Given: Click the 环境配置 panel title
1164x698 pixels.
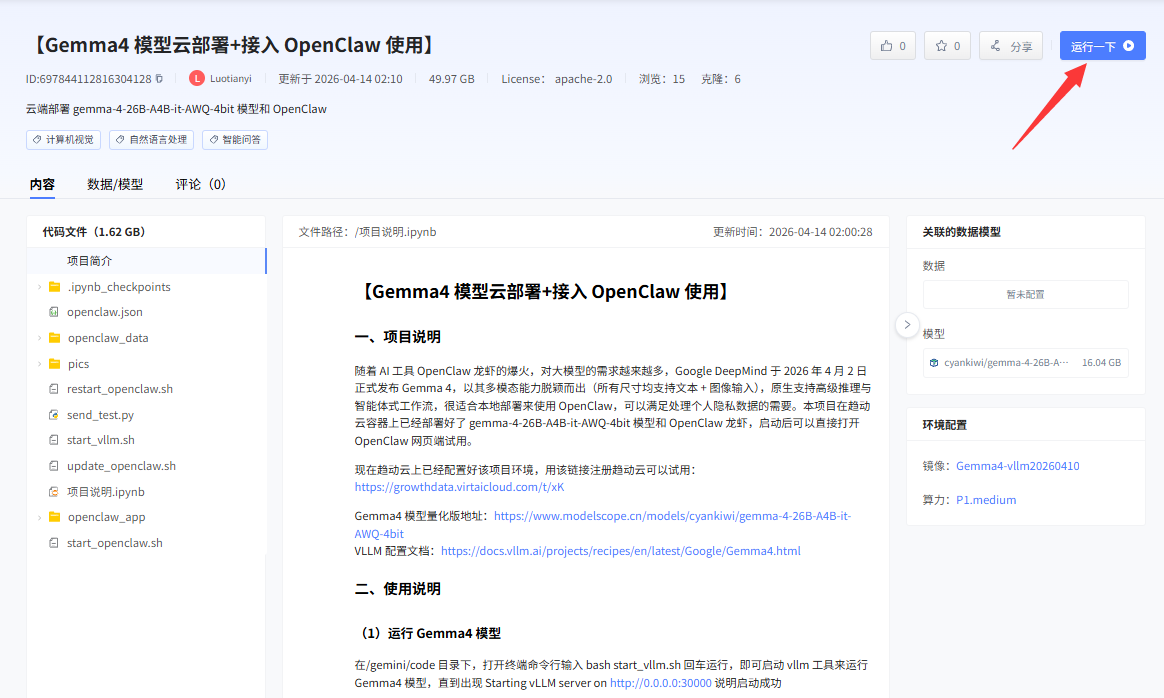Looking at the screenshot, I should pyautogui.click(x=944, y=425).
